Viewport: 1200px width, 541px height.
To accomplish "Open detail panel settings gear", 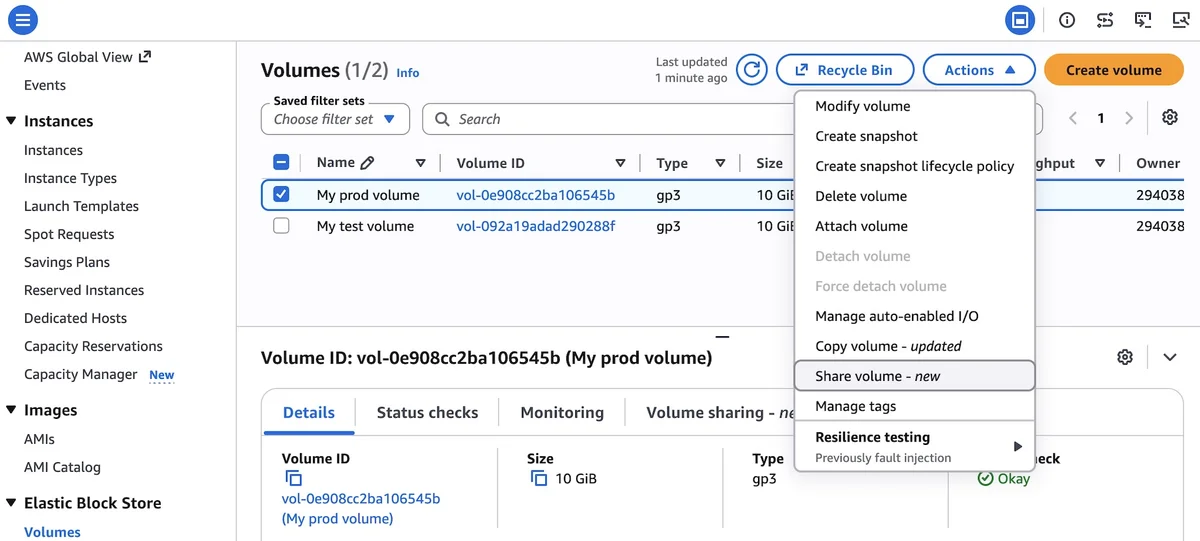I will (1125, 357).
